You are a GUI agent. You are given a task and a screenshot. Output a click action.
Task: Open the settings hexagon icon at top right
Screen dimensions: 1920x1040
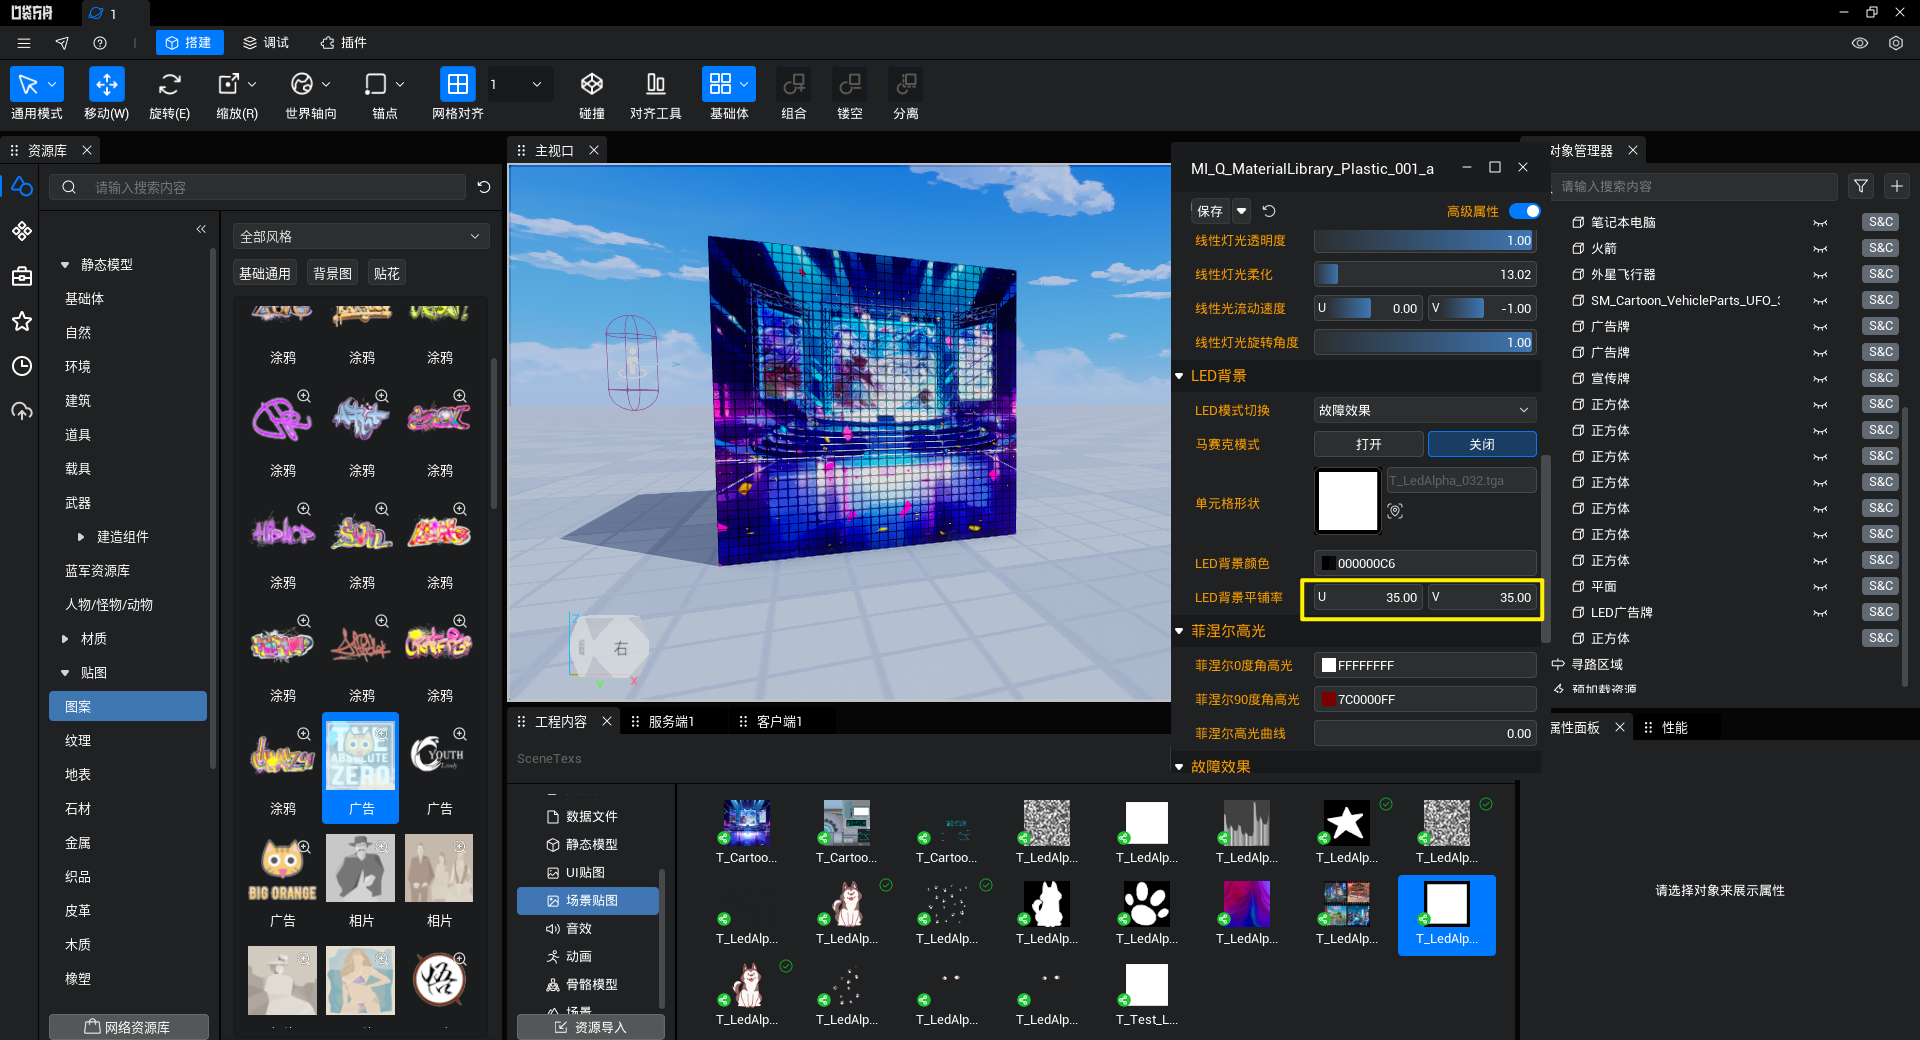click(x=1896, y=43)
